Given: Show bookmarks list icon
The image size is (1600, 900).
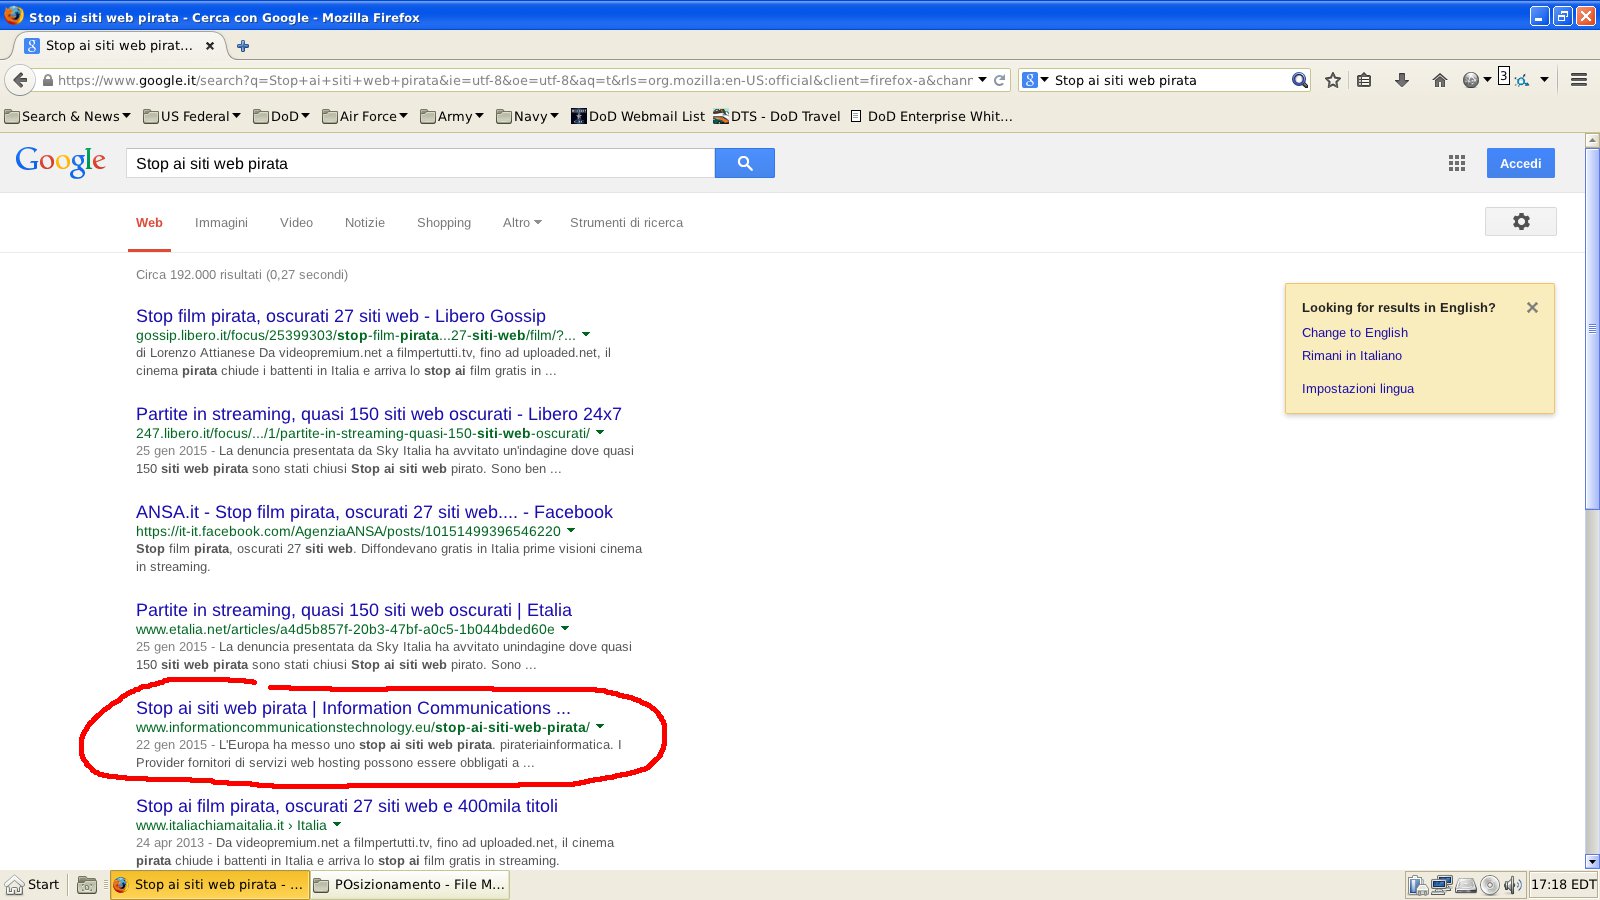Looking at the screenshot, I should coord(1364,80).
